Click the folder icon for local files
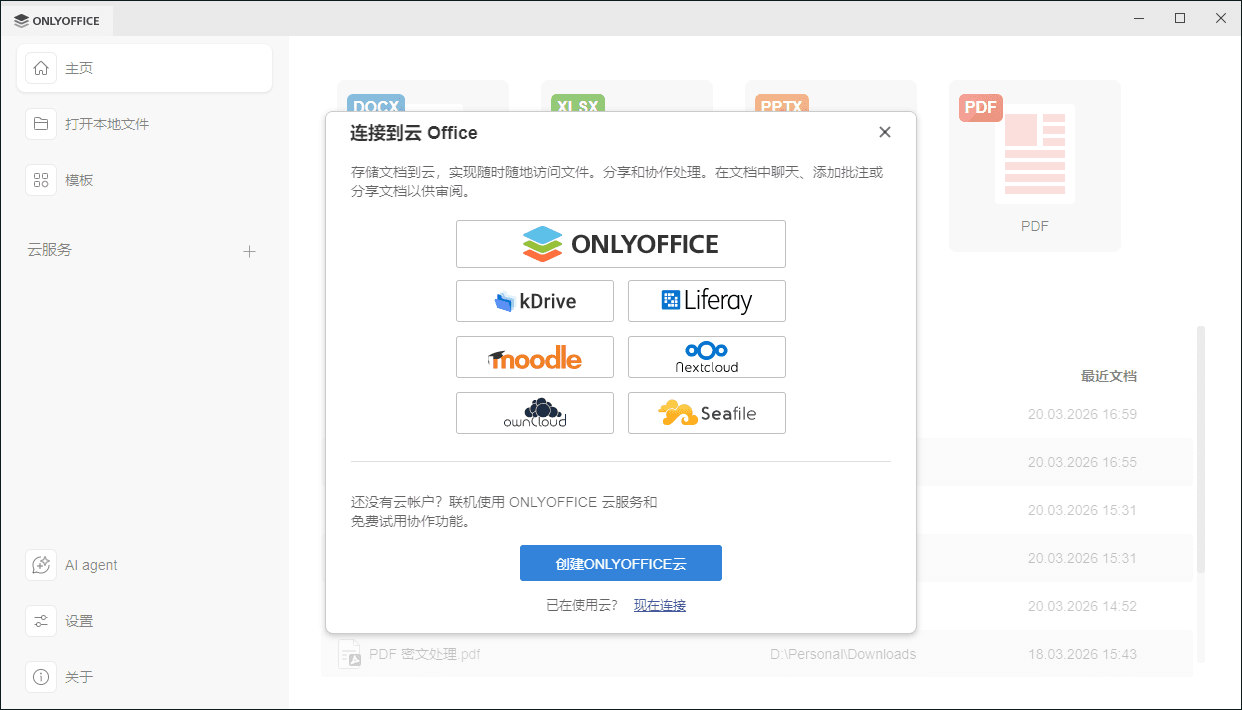The width and height of the screenshot is (1242, 710). point(41,124)
